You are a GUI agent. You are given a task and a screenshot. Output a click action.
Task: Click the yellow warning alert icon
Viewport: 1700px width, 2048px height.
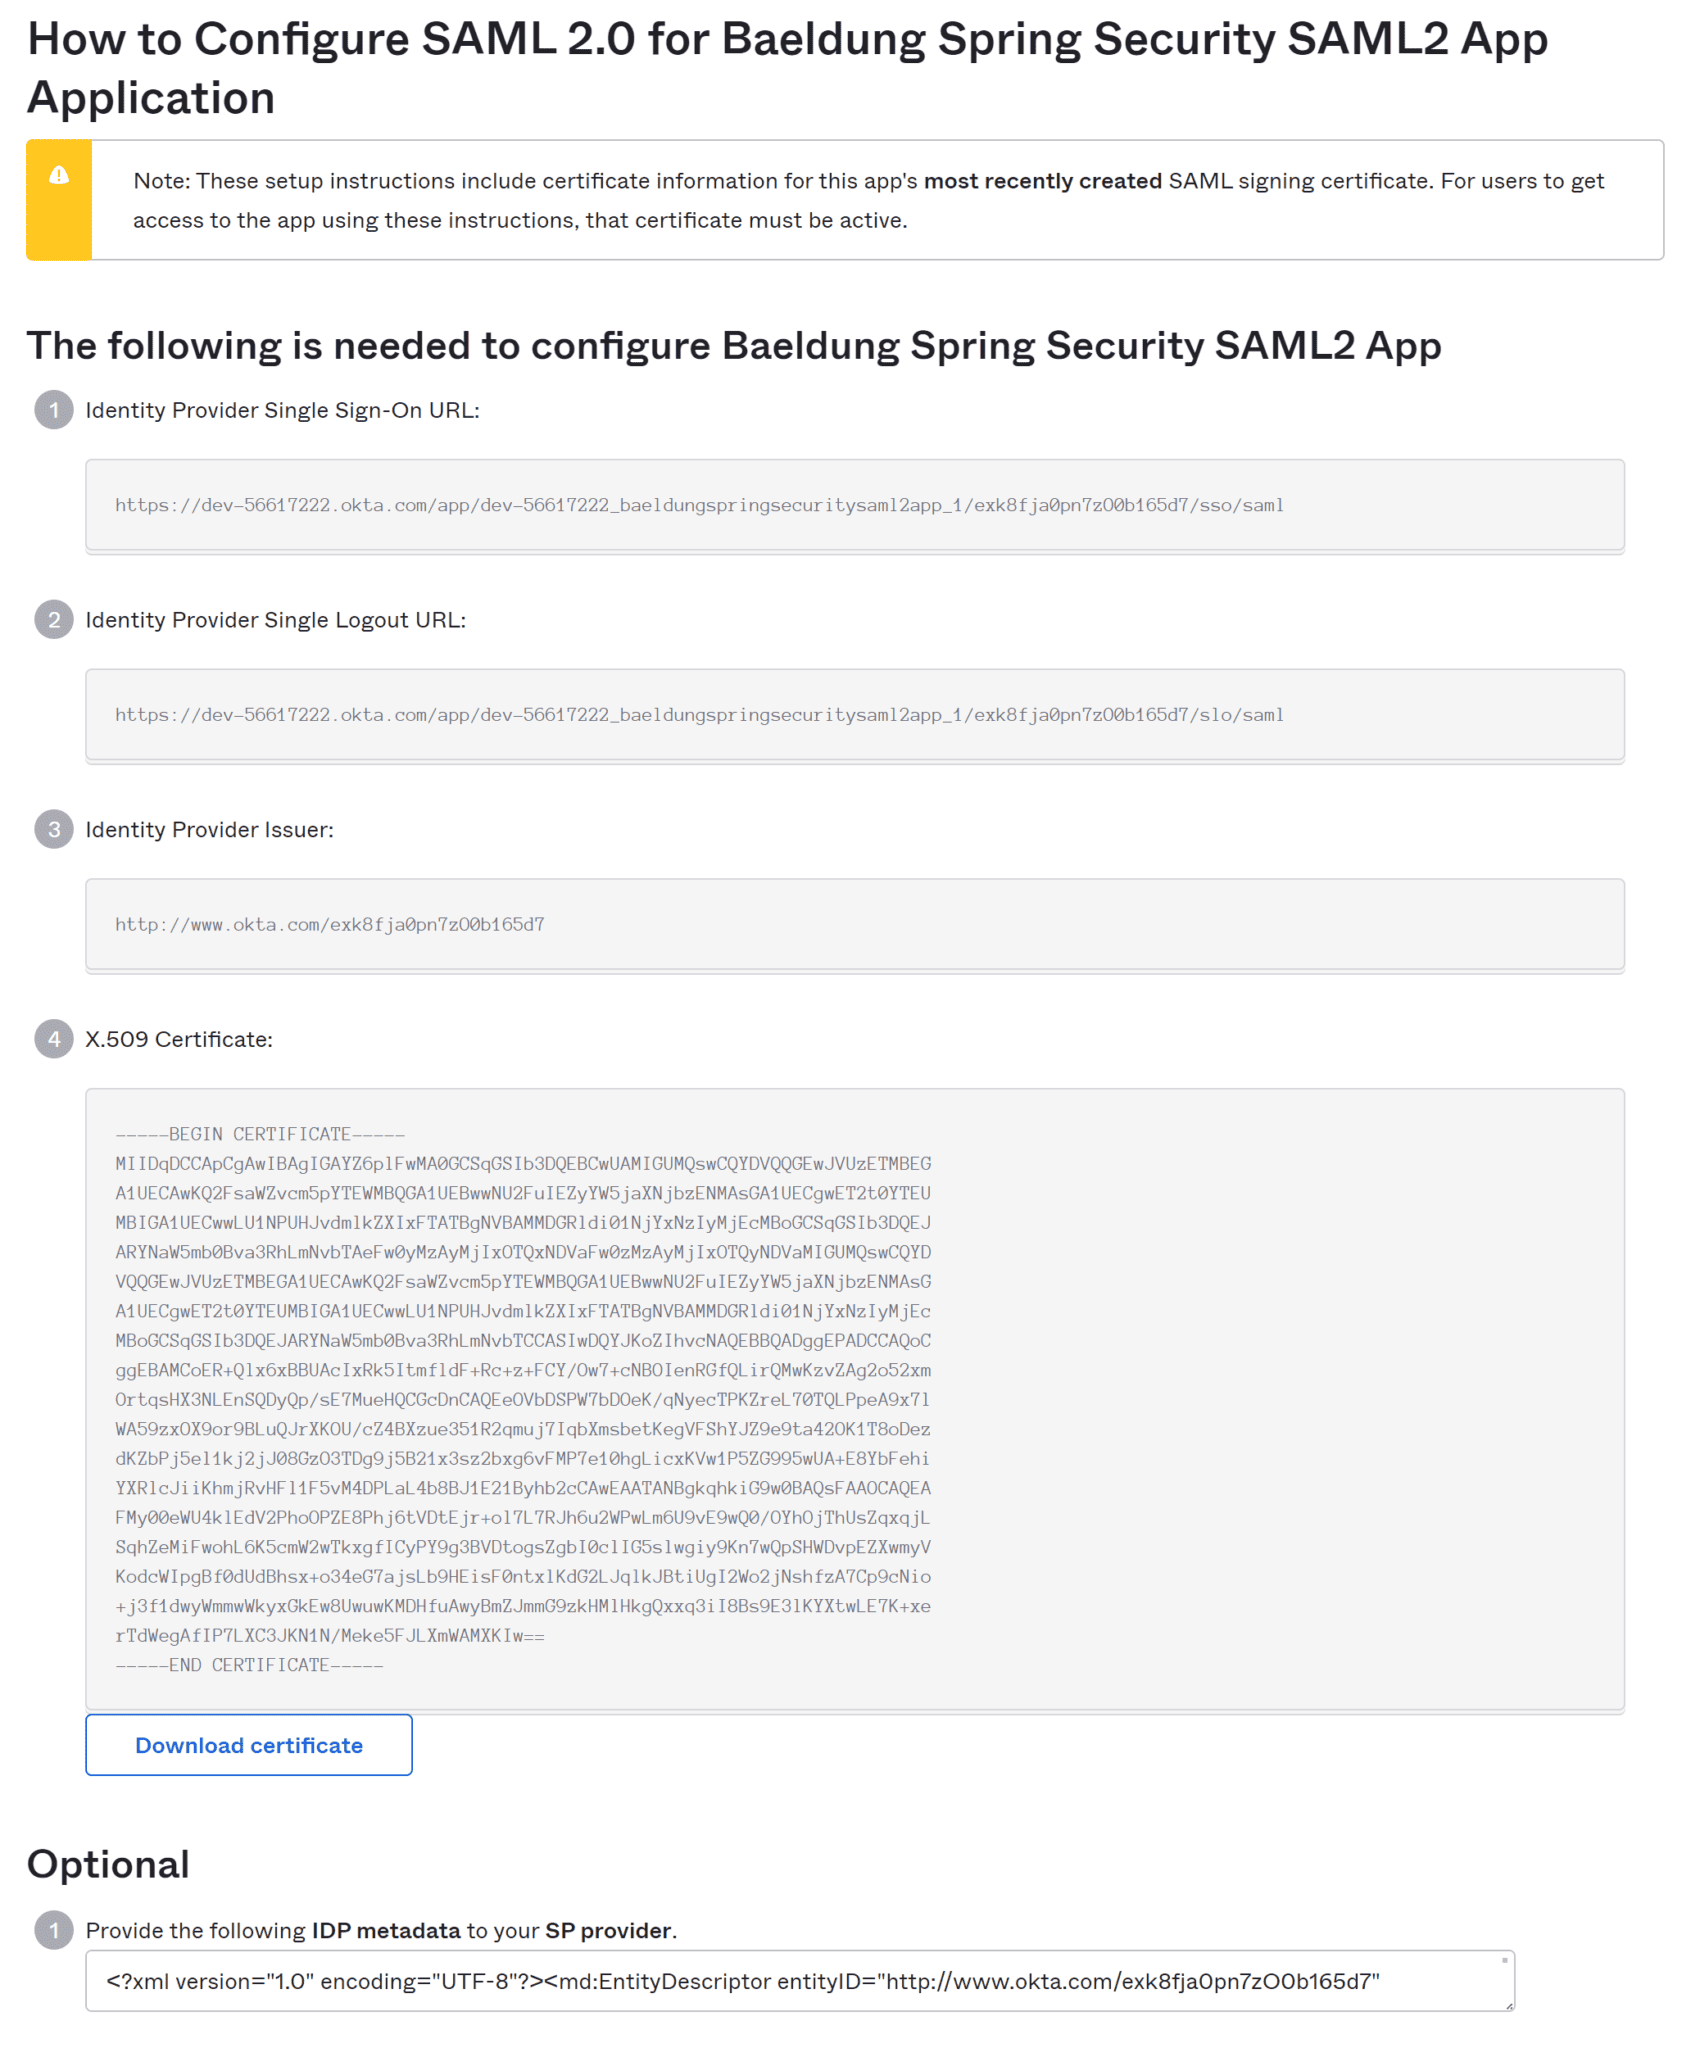click(58, 176)
